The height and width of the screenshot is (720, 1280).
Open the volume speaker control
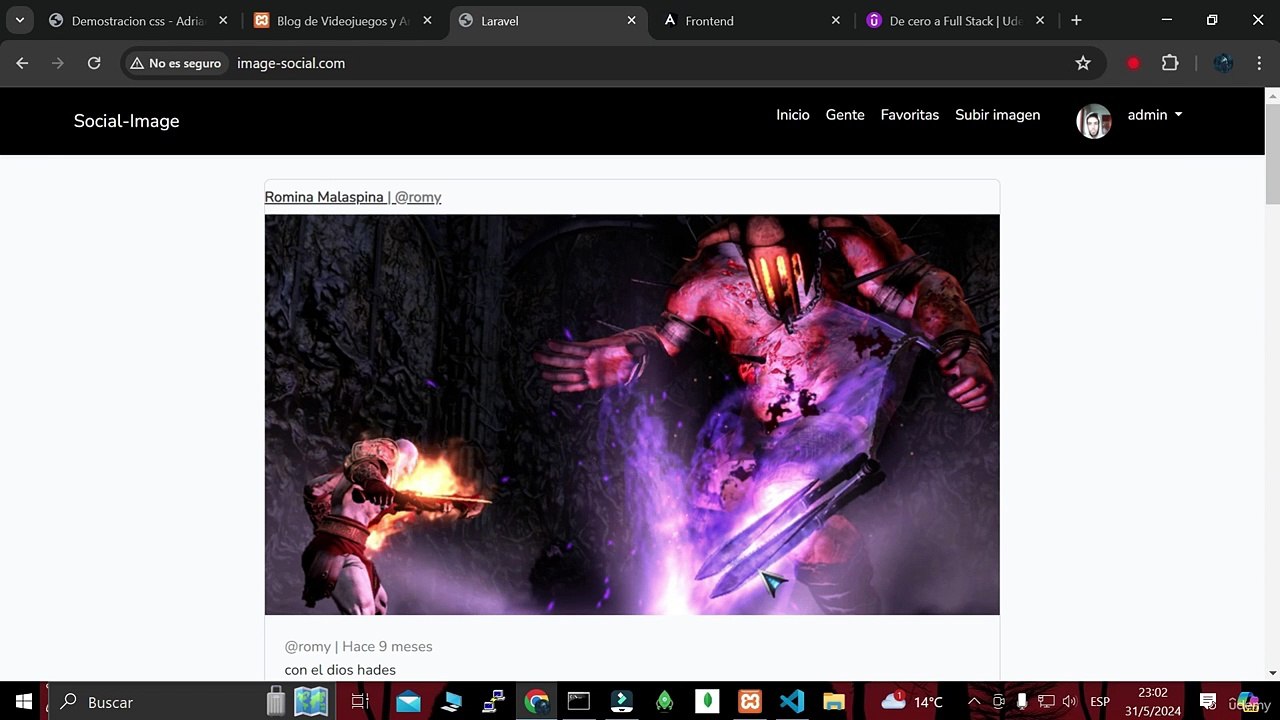tap(1069, 702)
